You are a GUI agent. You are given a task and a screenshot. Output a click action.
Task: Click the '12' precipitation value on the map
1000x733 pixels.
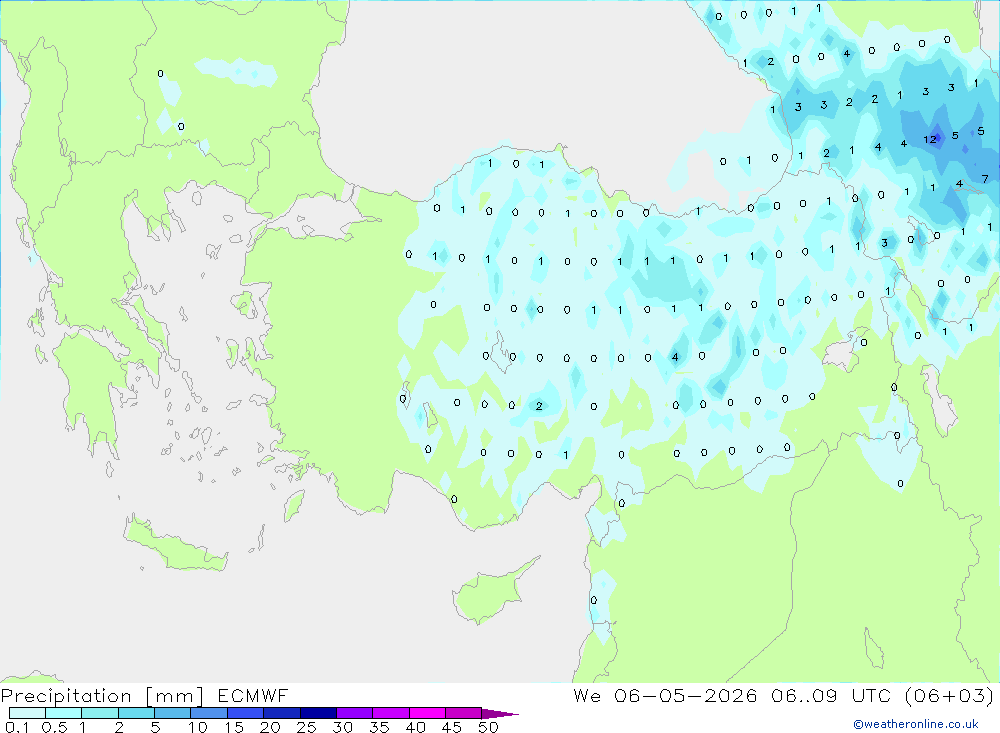(x=930, y=140)
